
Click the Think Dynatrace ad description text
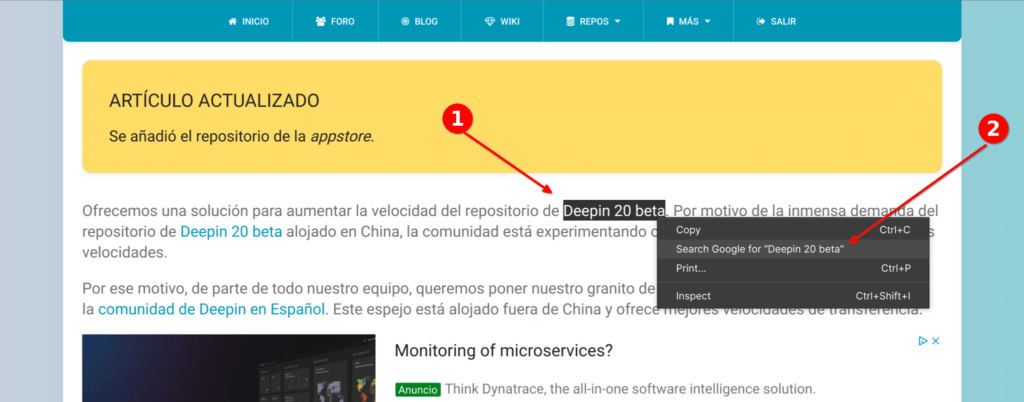pyautogui.click(x=630, y=390)
